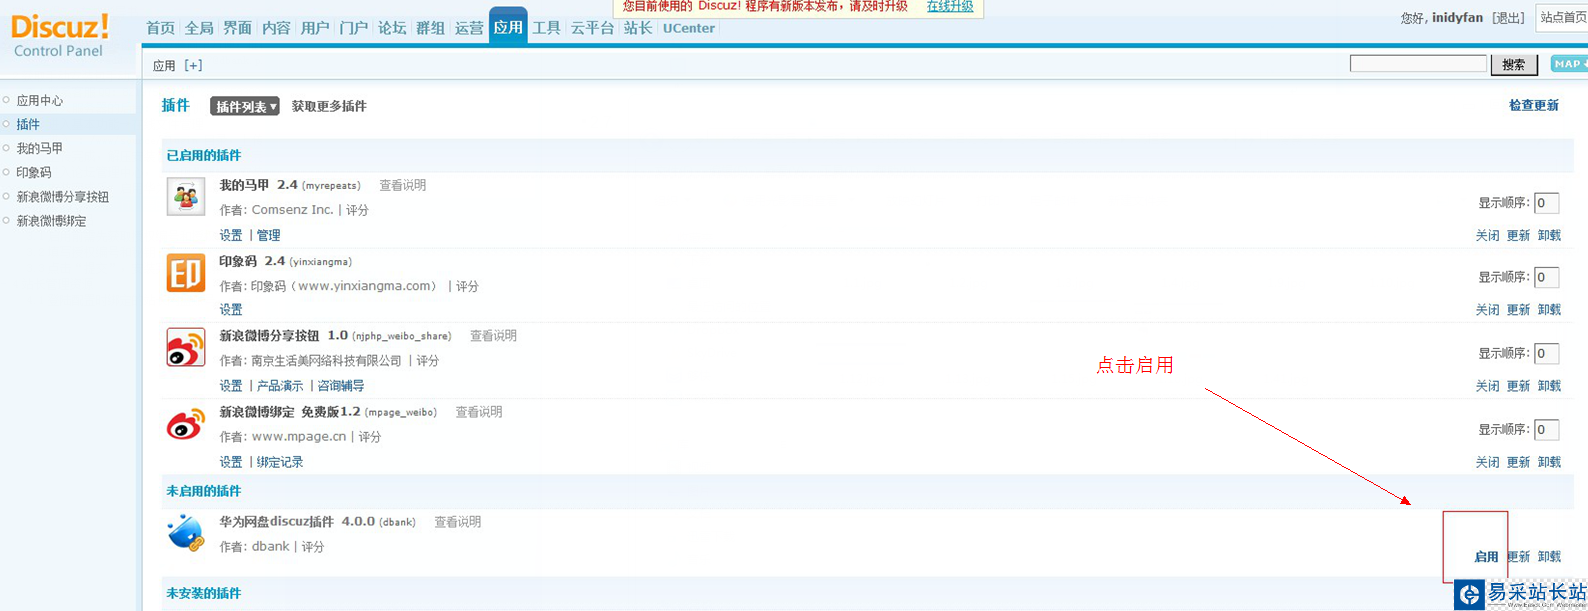Open the 运营 top menu
The width and height of the screenshot is (1588, 611).
(469, 28)
